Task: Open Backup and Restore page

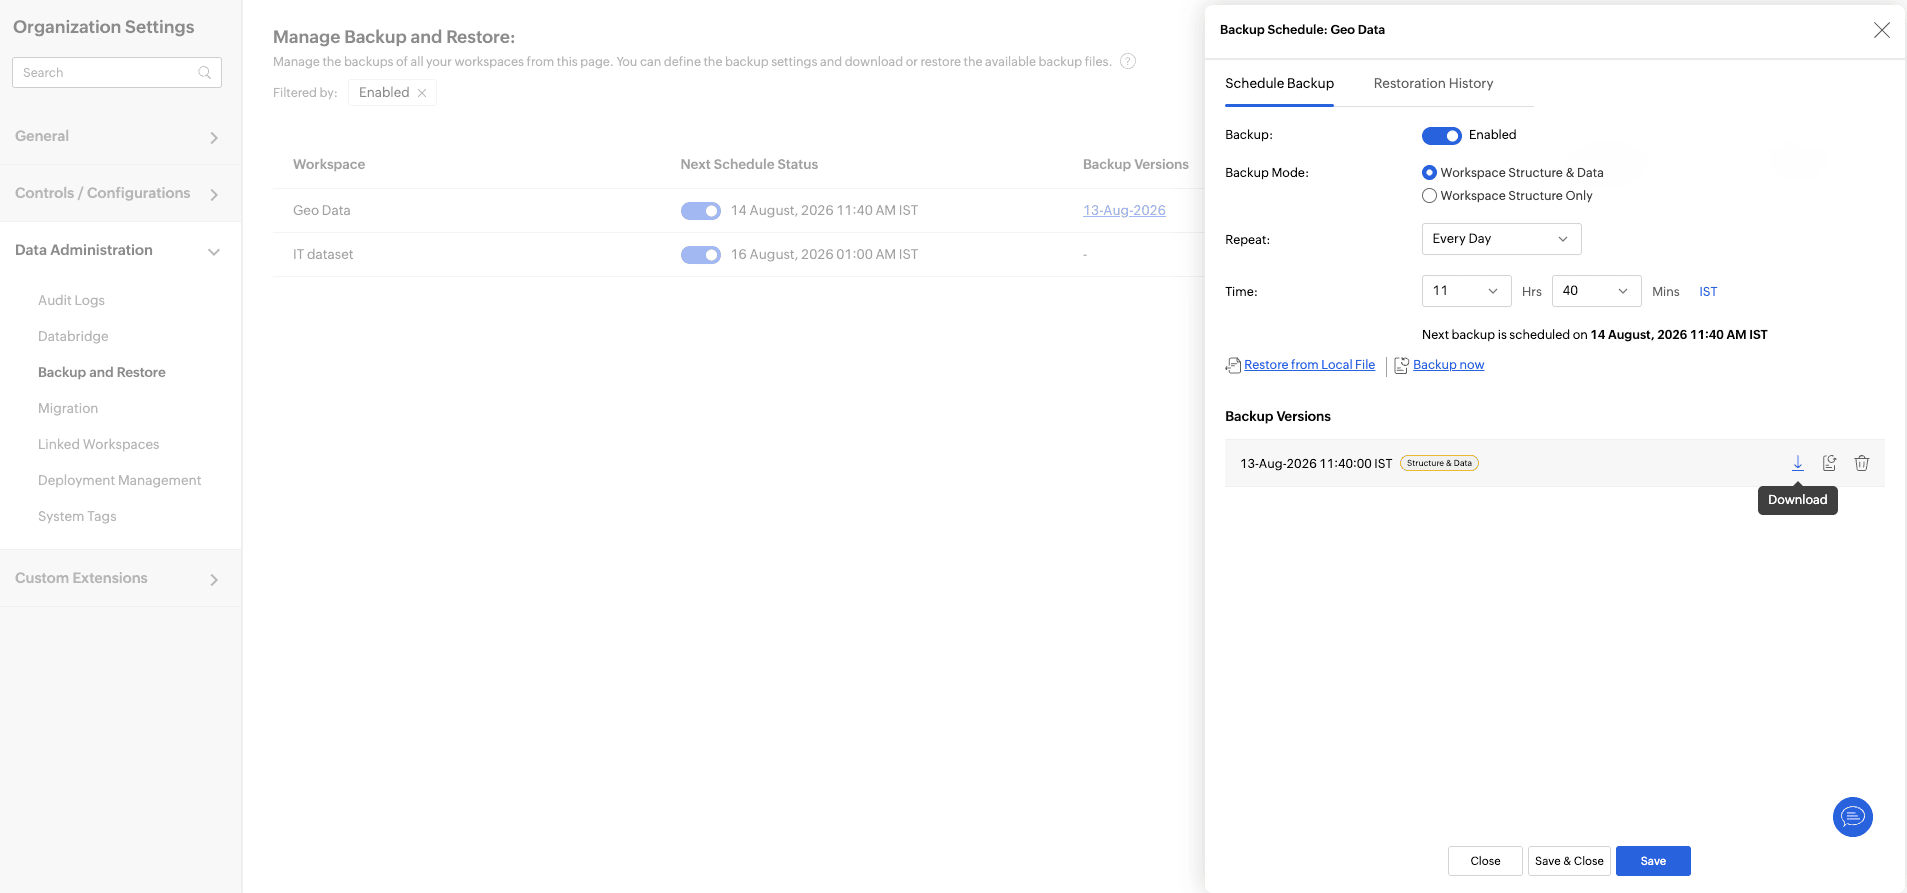Action: (x=102, y=372)
